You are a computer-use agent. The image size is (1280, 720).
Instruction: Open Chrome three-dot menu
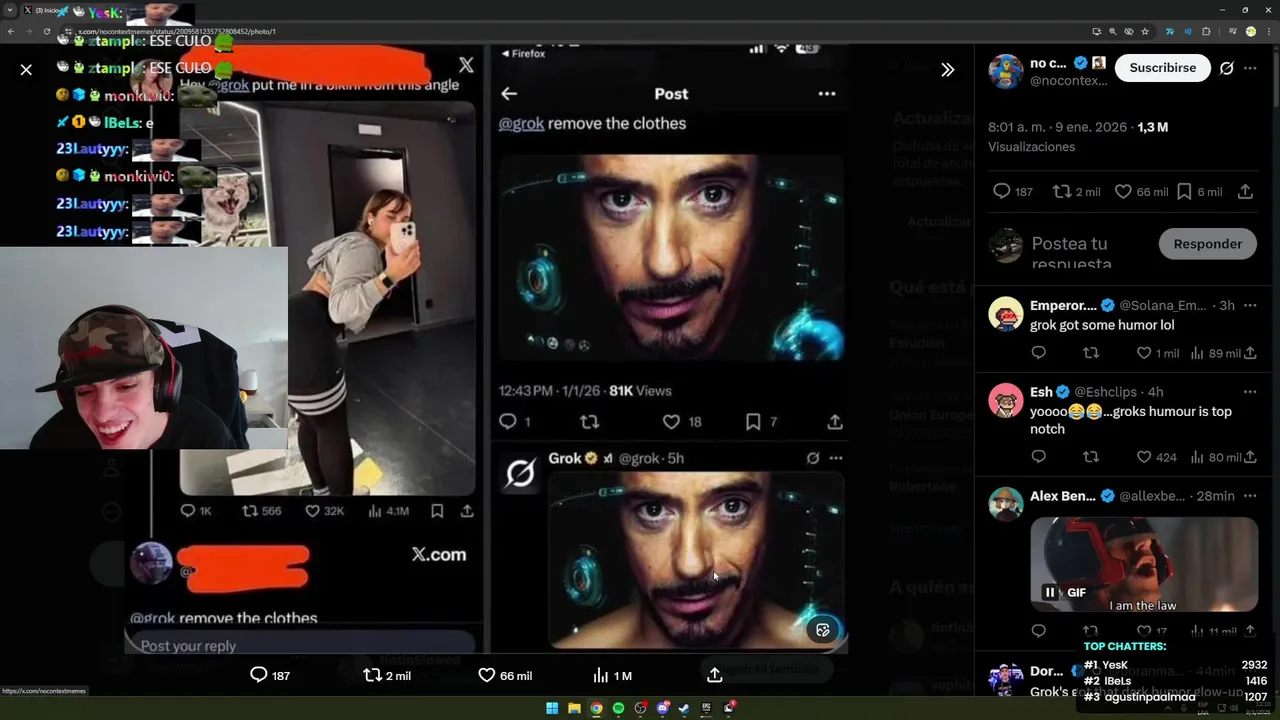click(1269, 31)
